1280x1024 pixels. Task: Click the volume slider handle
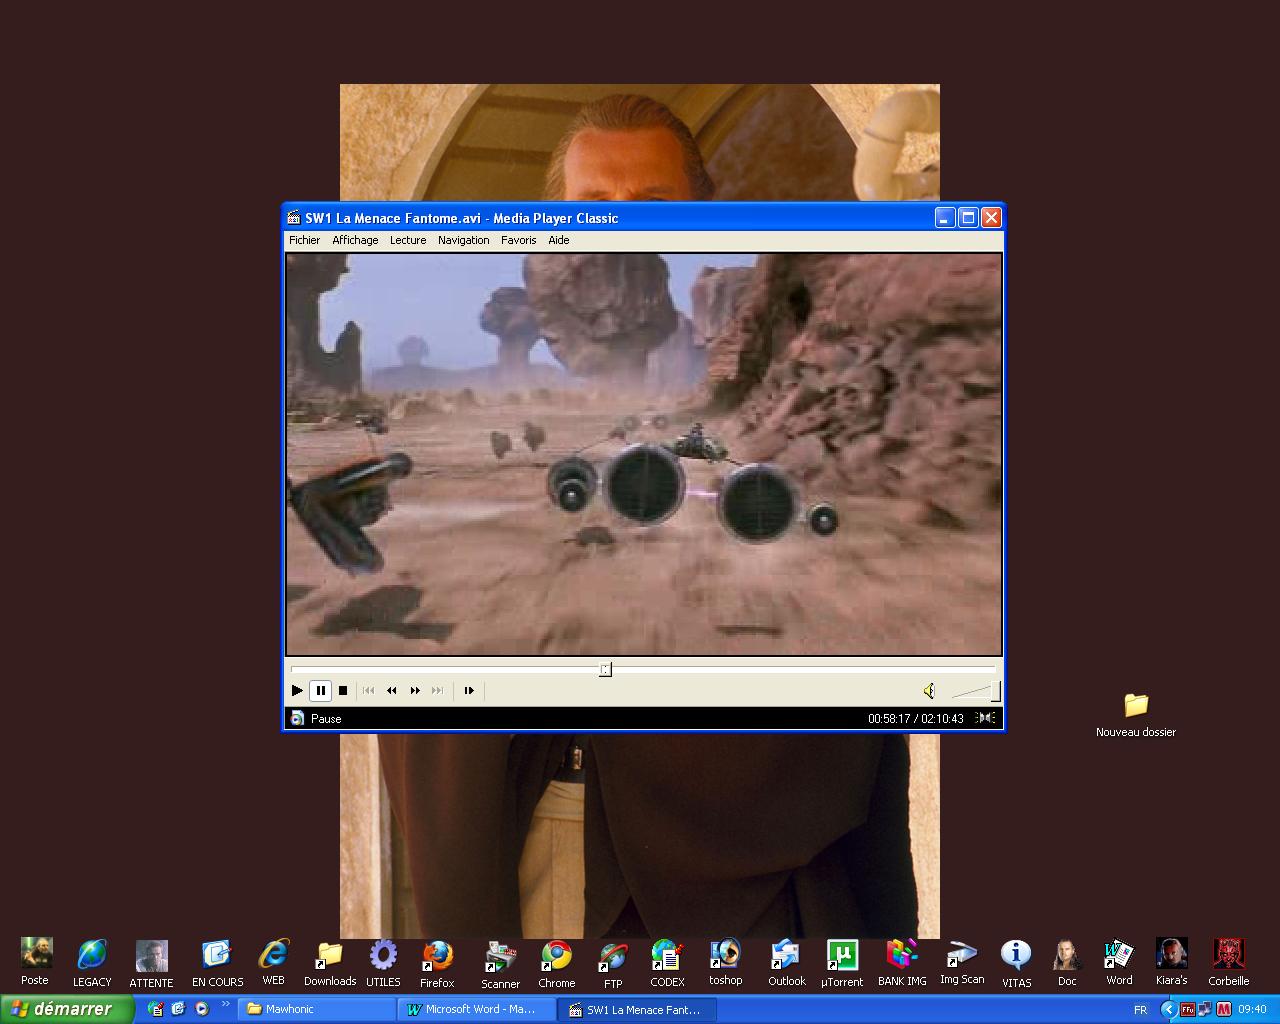[996, 690]
